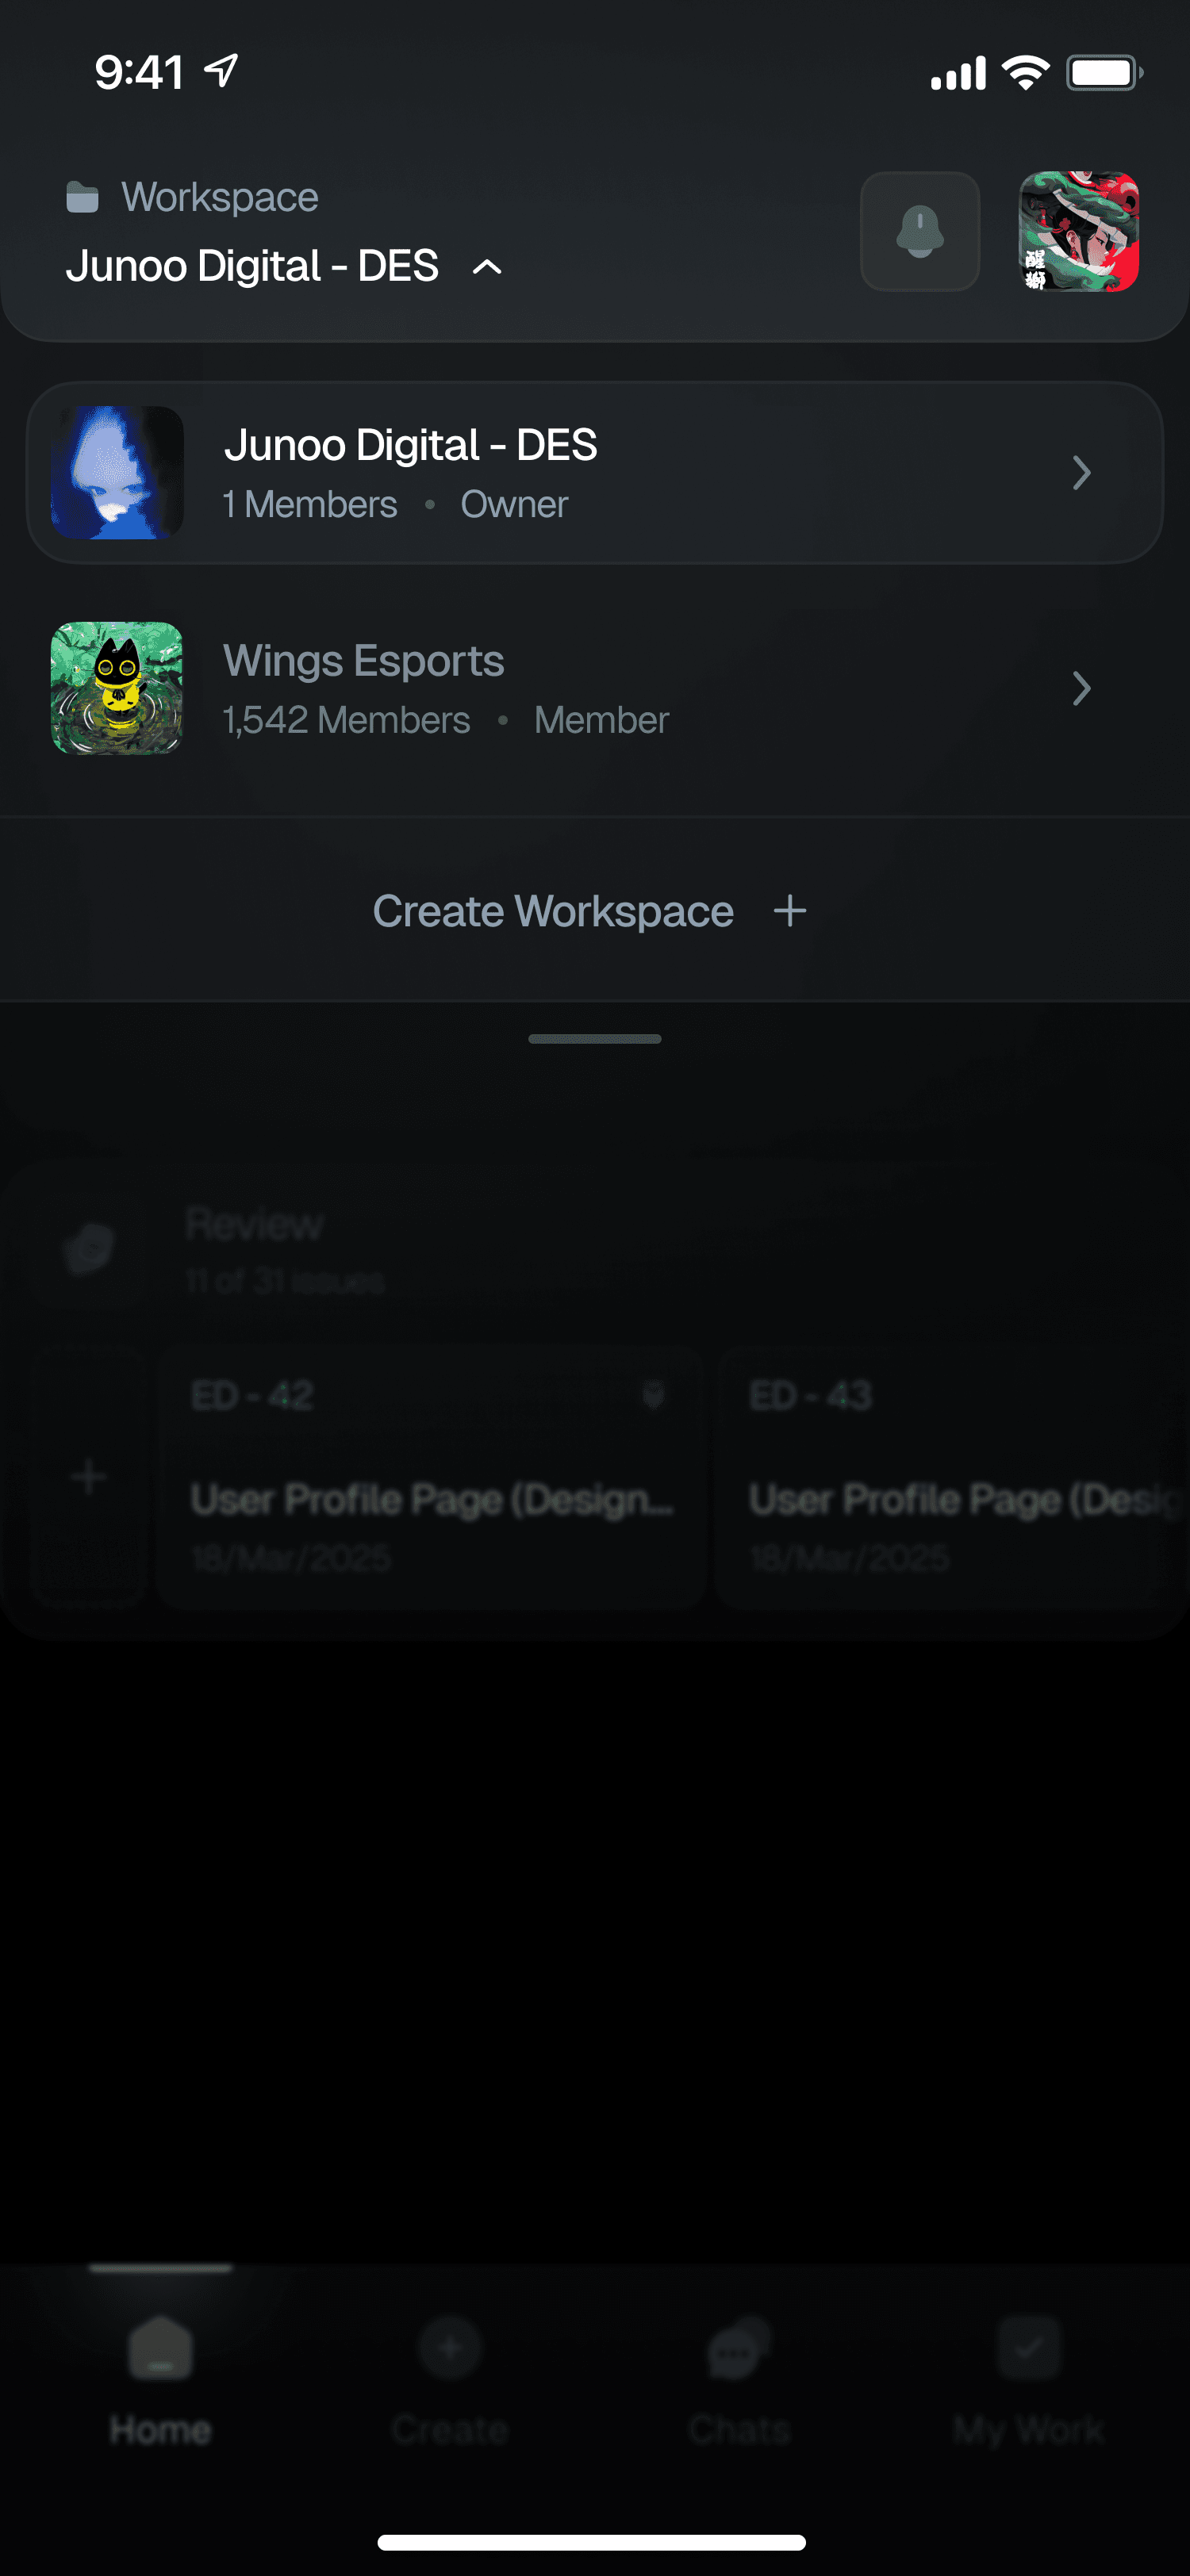Screen dimensions: 1190x2576
Task: Open the Chats tab
Action: 739,2383
